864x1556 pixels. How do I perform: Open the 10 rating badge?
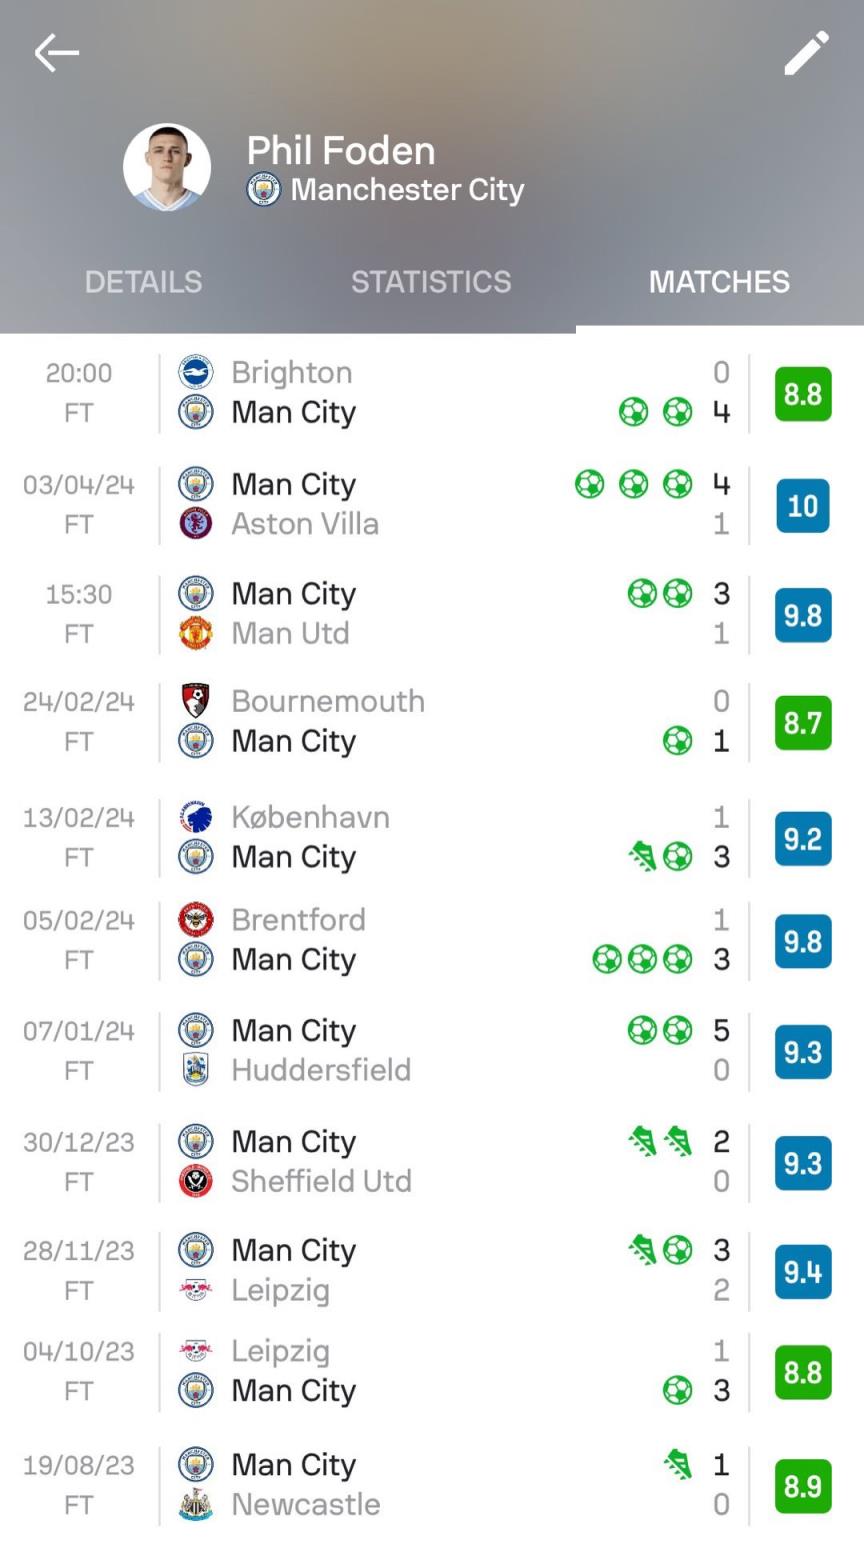point(803,505)
